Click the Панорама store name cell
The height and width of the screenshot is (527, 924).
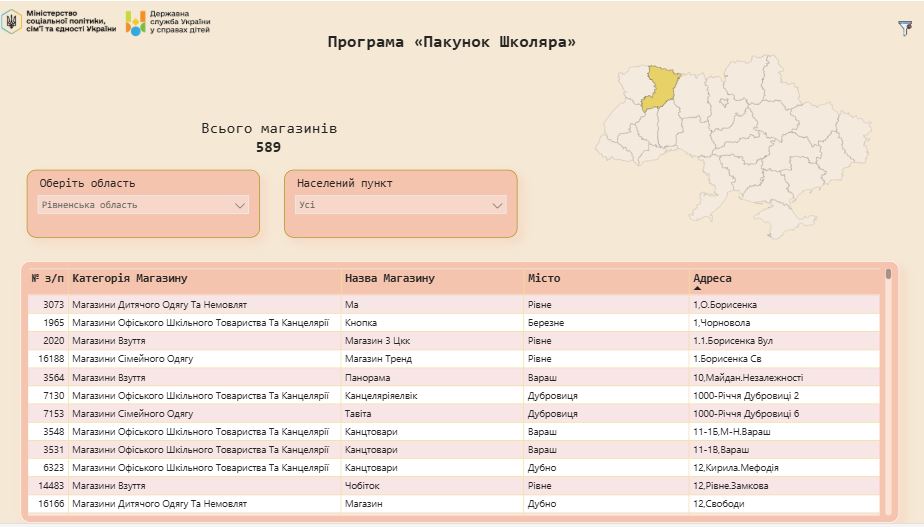(x=367, y=378)
